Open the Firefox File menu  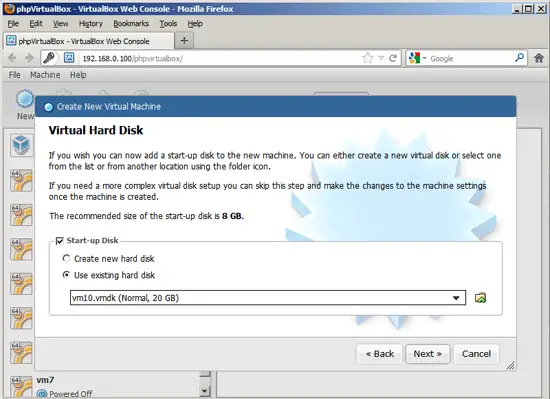13,23
